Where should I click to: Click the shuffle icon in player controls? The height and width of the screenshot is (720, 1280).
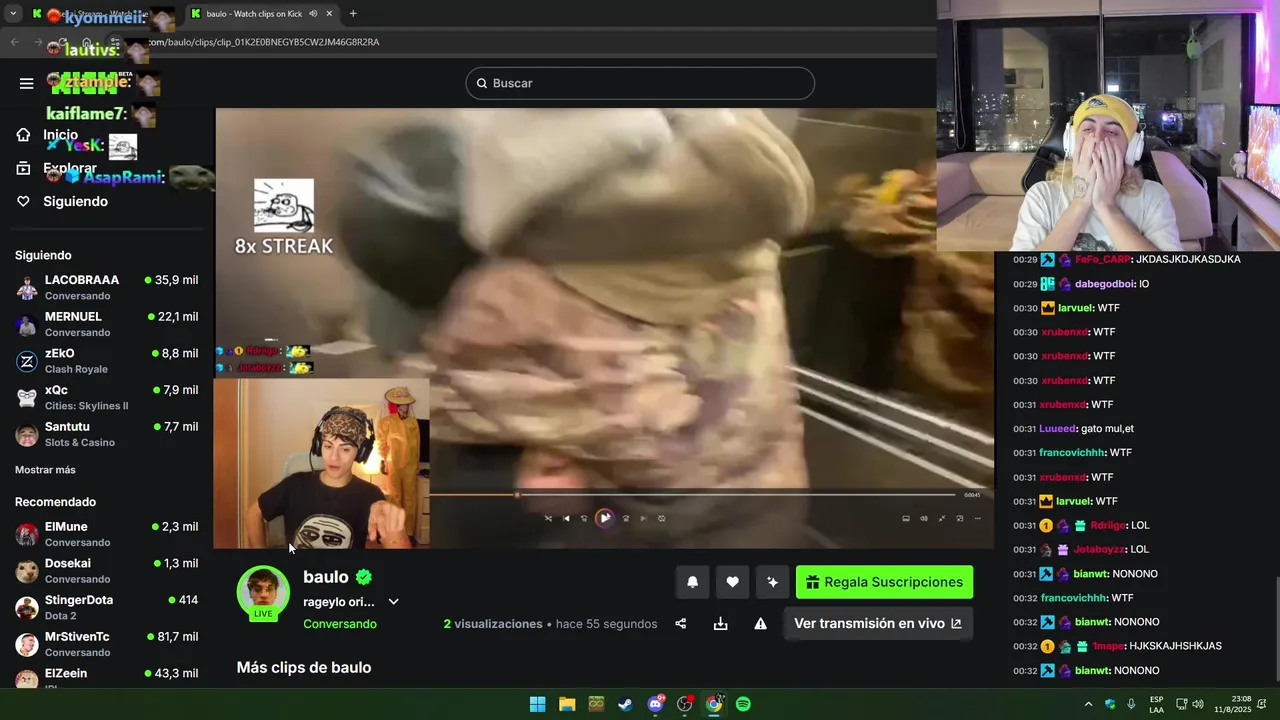coord(548,518)
